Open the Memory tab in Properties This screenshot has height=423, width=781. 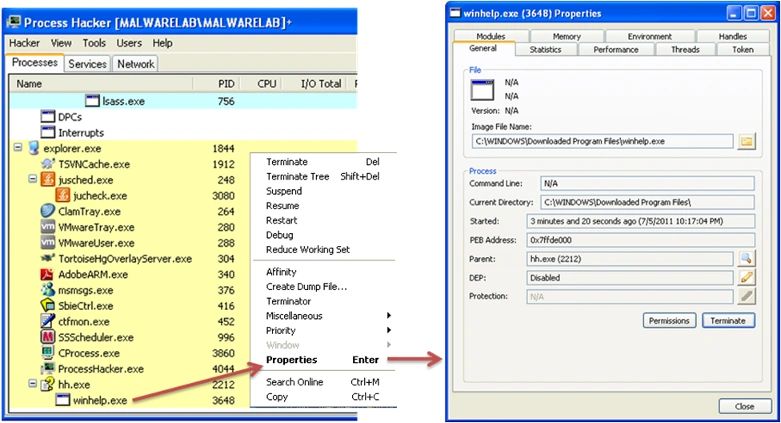pyautogui.click(x=567, y=36)
